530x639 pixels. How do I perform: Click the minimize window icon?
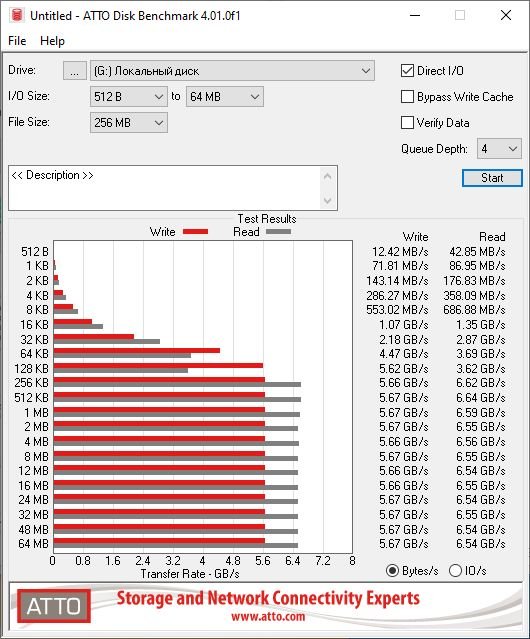[x=415, y=15]
